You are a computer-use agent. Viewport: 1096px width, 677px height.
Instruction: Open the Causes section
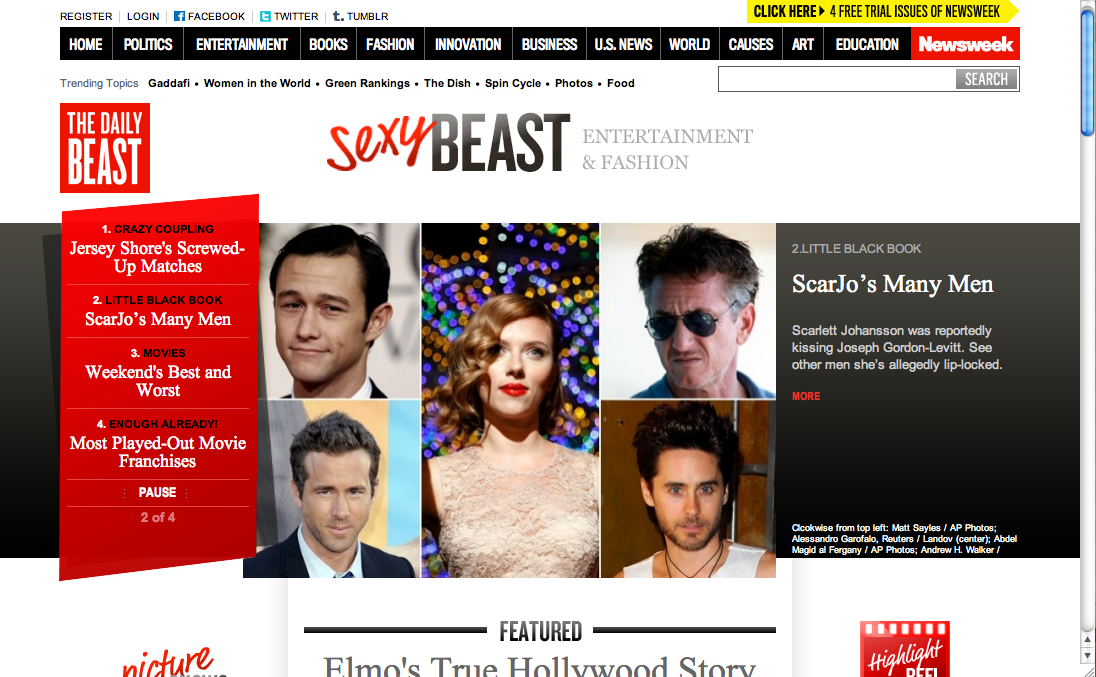(x=751, y=44)
